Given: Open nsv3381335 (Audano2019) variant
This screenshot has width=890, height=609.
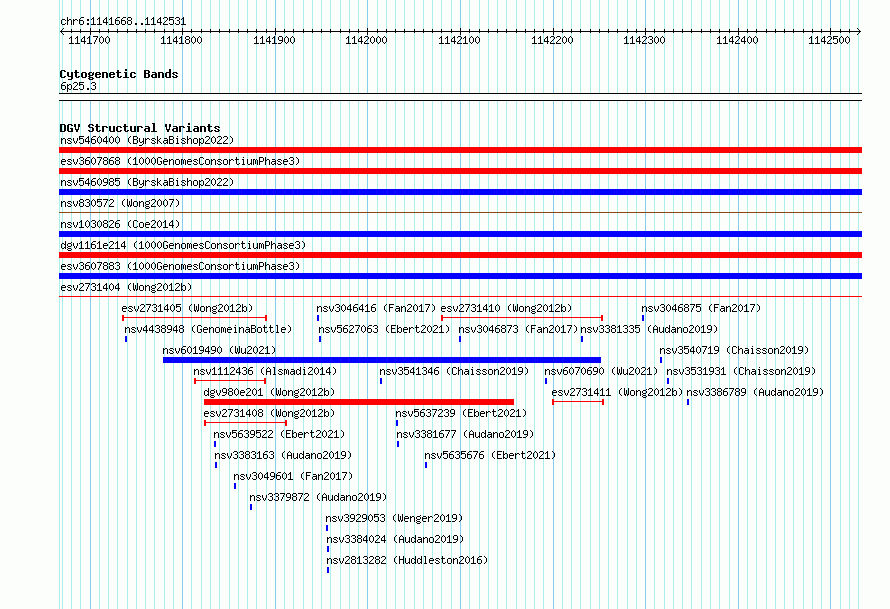Looking at the screenshot, I should pyautogui.click(x=649, y=329).
